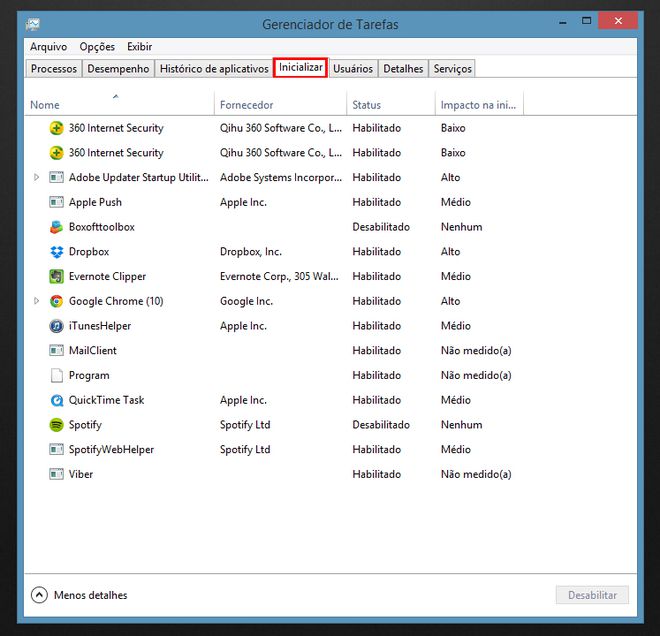The height and width of the screenshot is (636, 660).
Task: Select the SpotifyWebHelper entry name
Action: click(x=112, y=450)
